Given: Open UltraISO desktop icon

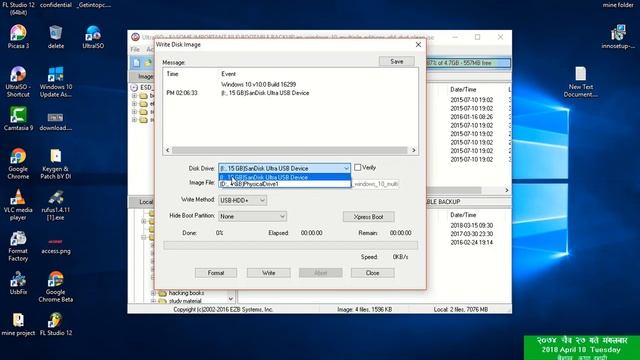Looking at the screenshot, I should coord(93,37).
